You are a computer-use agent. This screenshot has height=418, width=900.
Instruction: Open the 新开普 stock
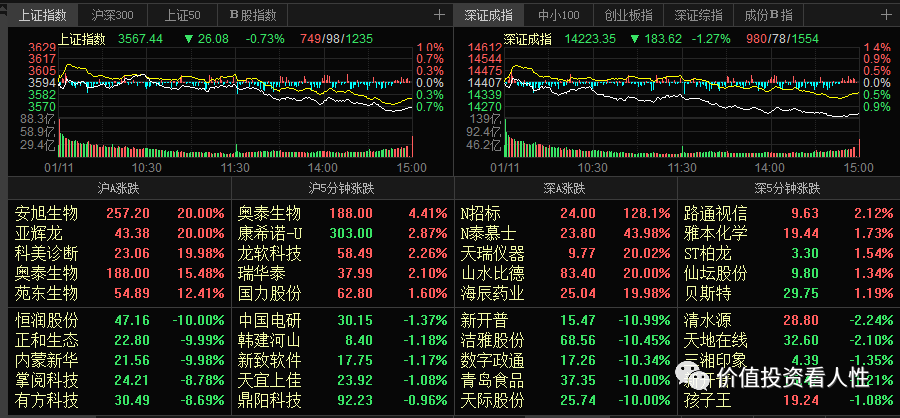[x=565, y=320]
